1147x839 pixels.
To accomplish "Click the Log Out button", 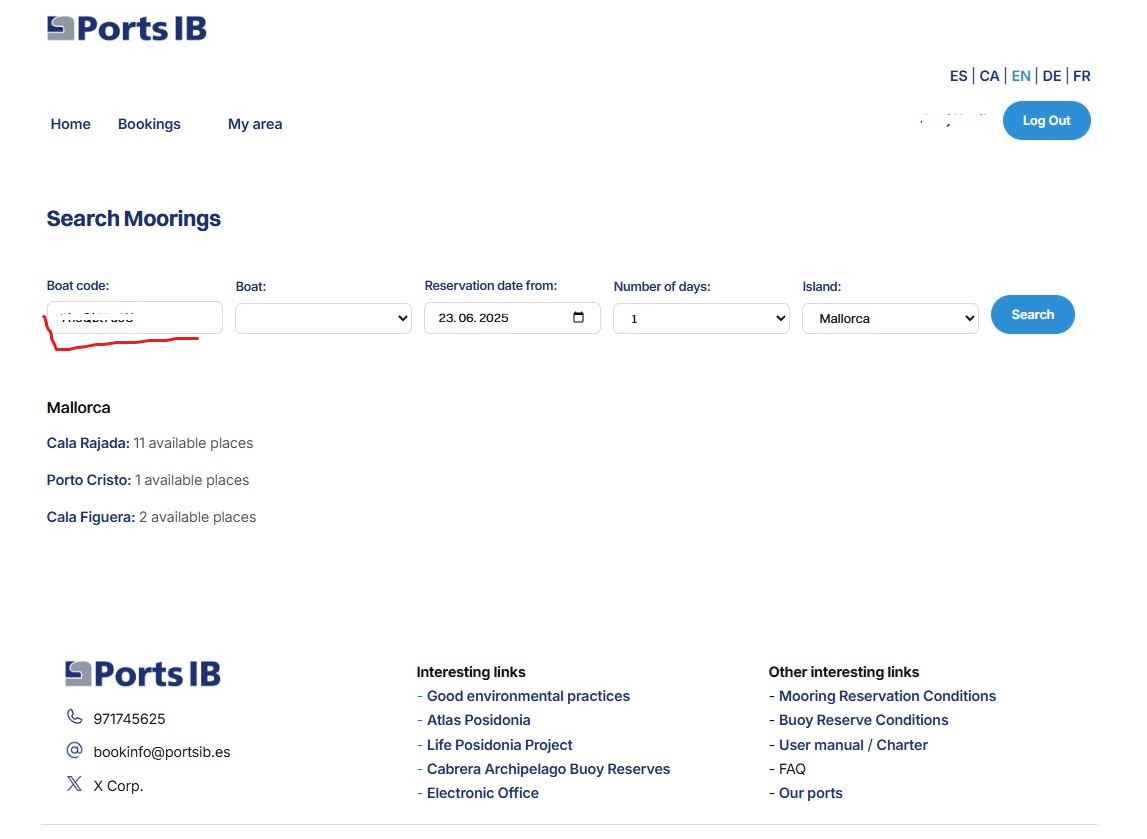I will (x=1046, y=121).
